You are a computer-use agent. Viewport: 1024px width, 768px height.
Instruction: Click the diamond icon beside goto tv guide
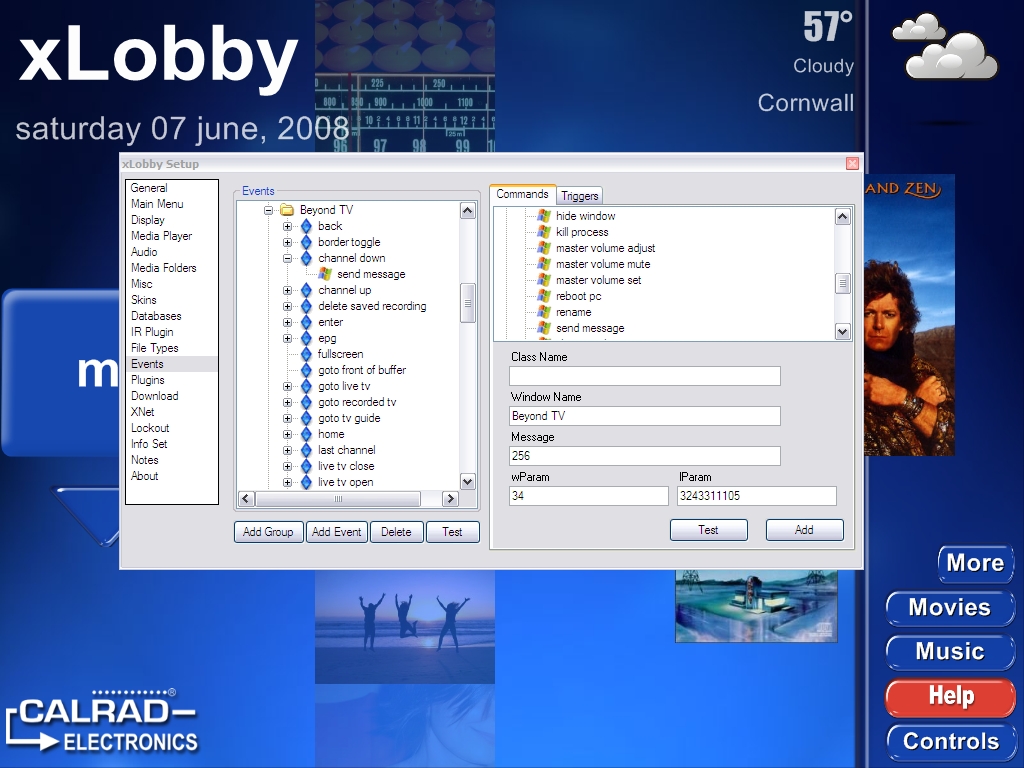tap(306, 418)
